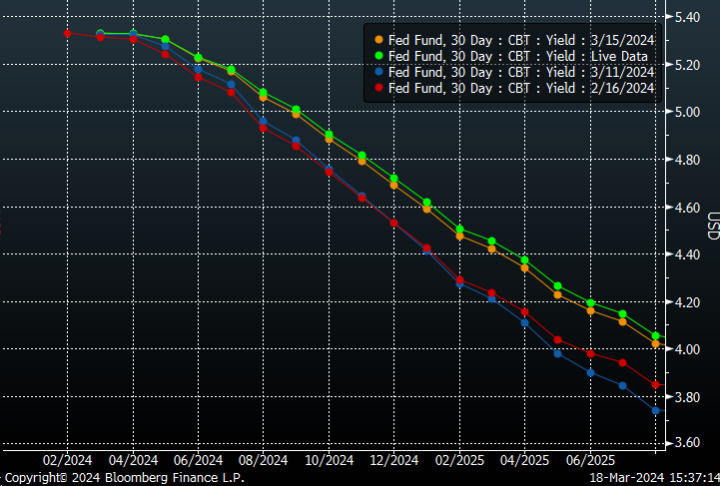Click the 10/2024 x-axis label
The image size is (720, 486).
tap(329, 460)
